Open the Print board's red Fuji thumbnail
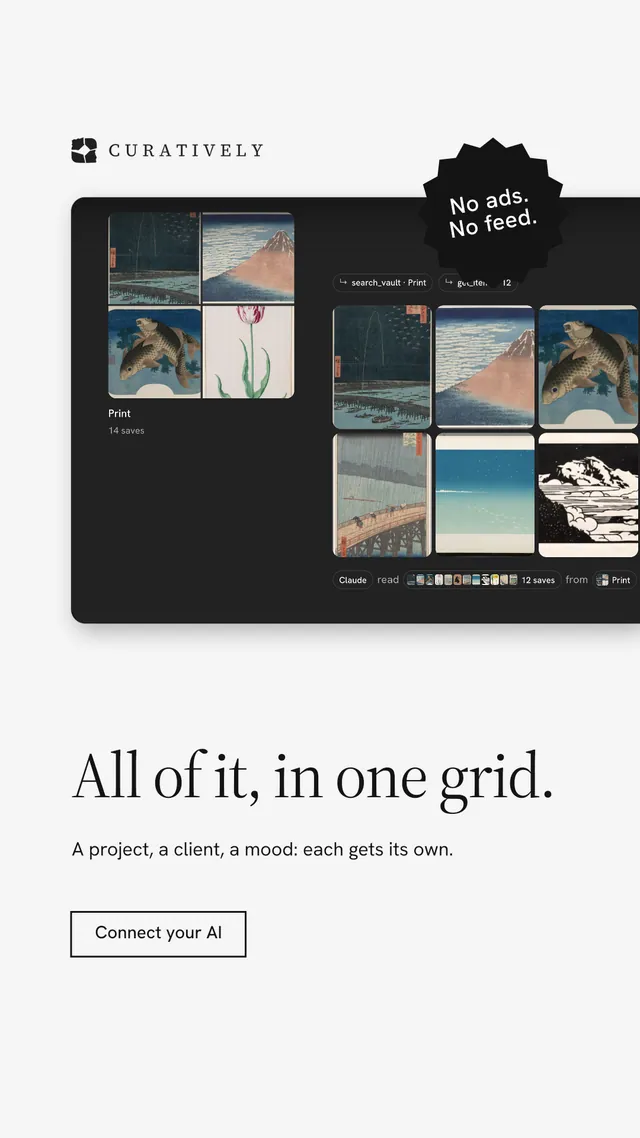 [x=248, y=258]
